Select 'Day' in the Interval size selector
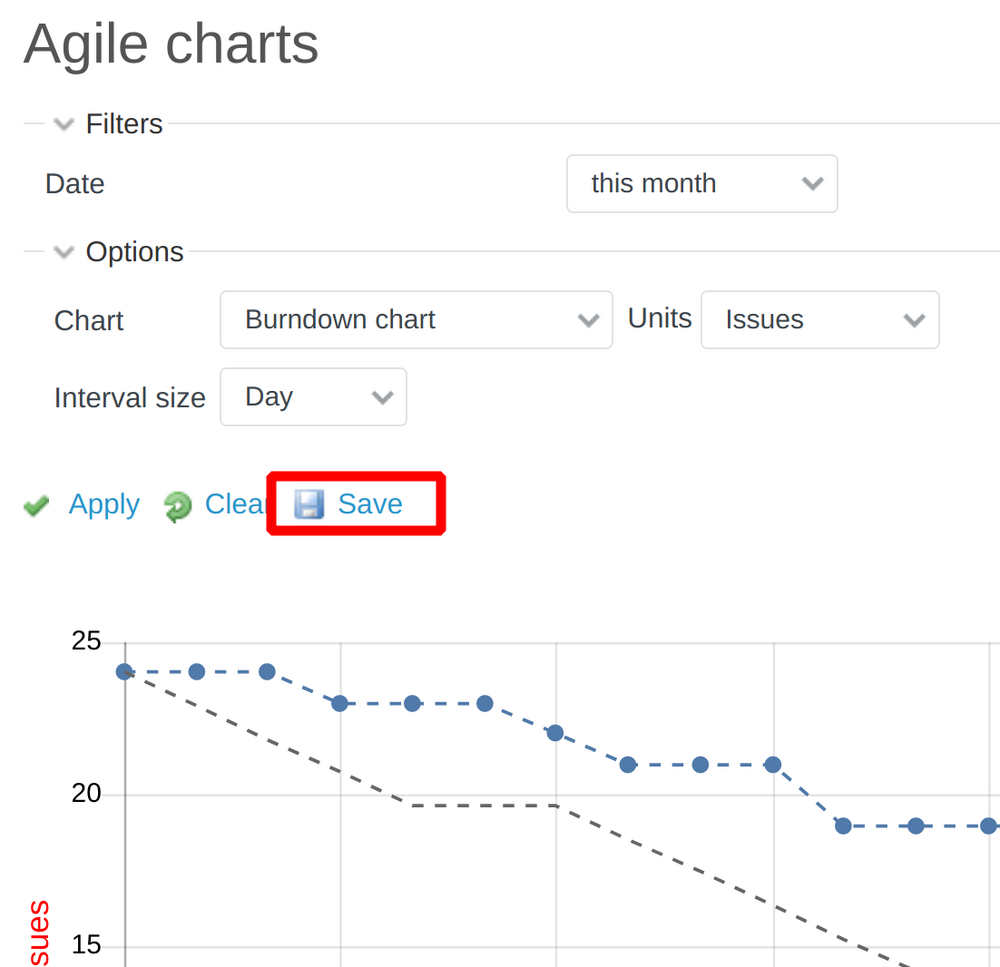 pos(313,397)
